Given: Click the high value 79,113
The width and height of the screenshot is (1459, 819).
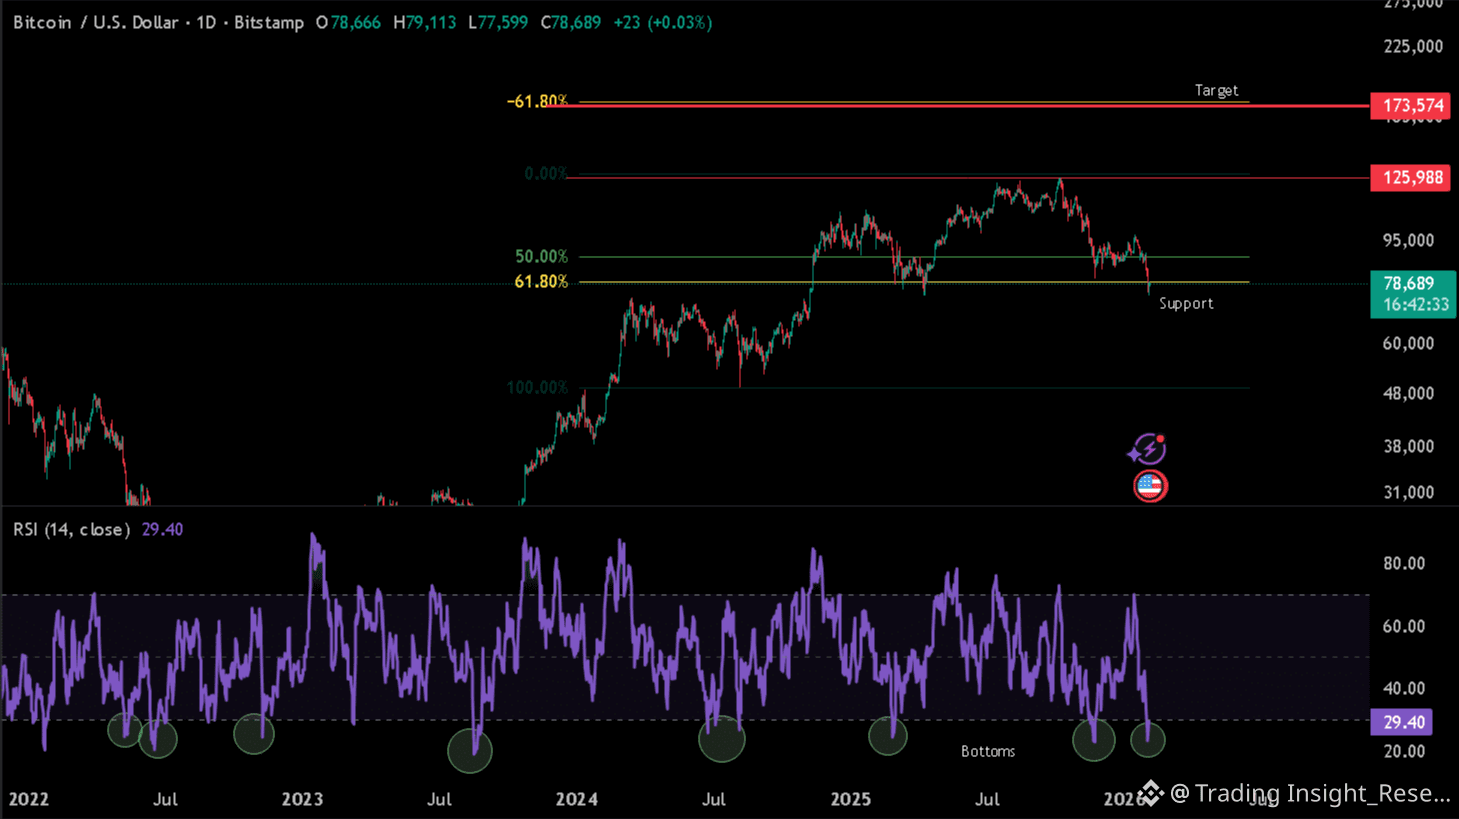Looking at the screenshot, I should (x=431, y=22).
